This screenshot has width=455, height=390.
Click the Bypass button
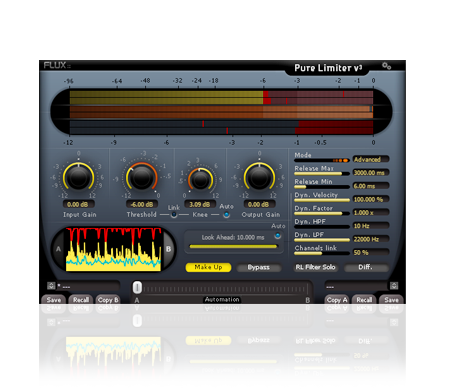259,267
